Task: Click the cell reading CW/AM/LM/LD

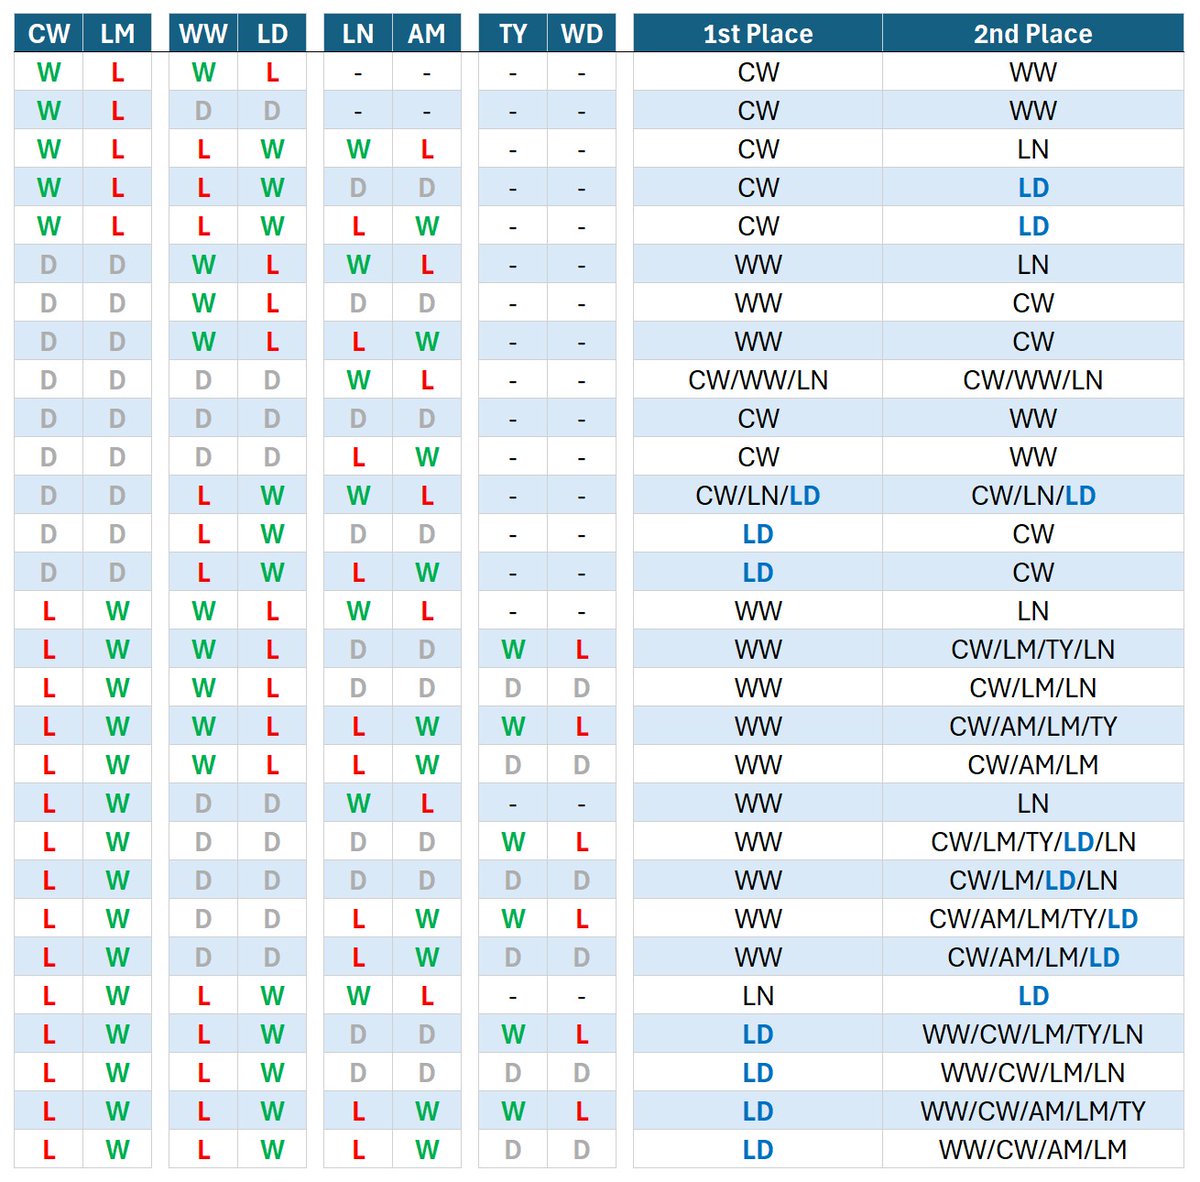Action: 1033,958
